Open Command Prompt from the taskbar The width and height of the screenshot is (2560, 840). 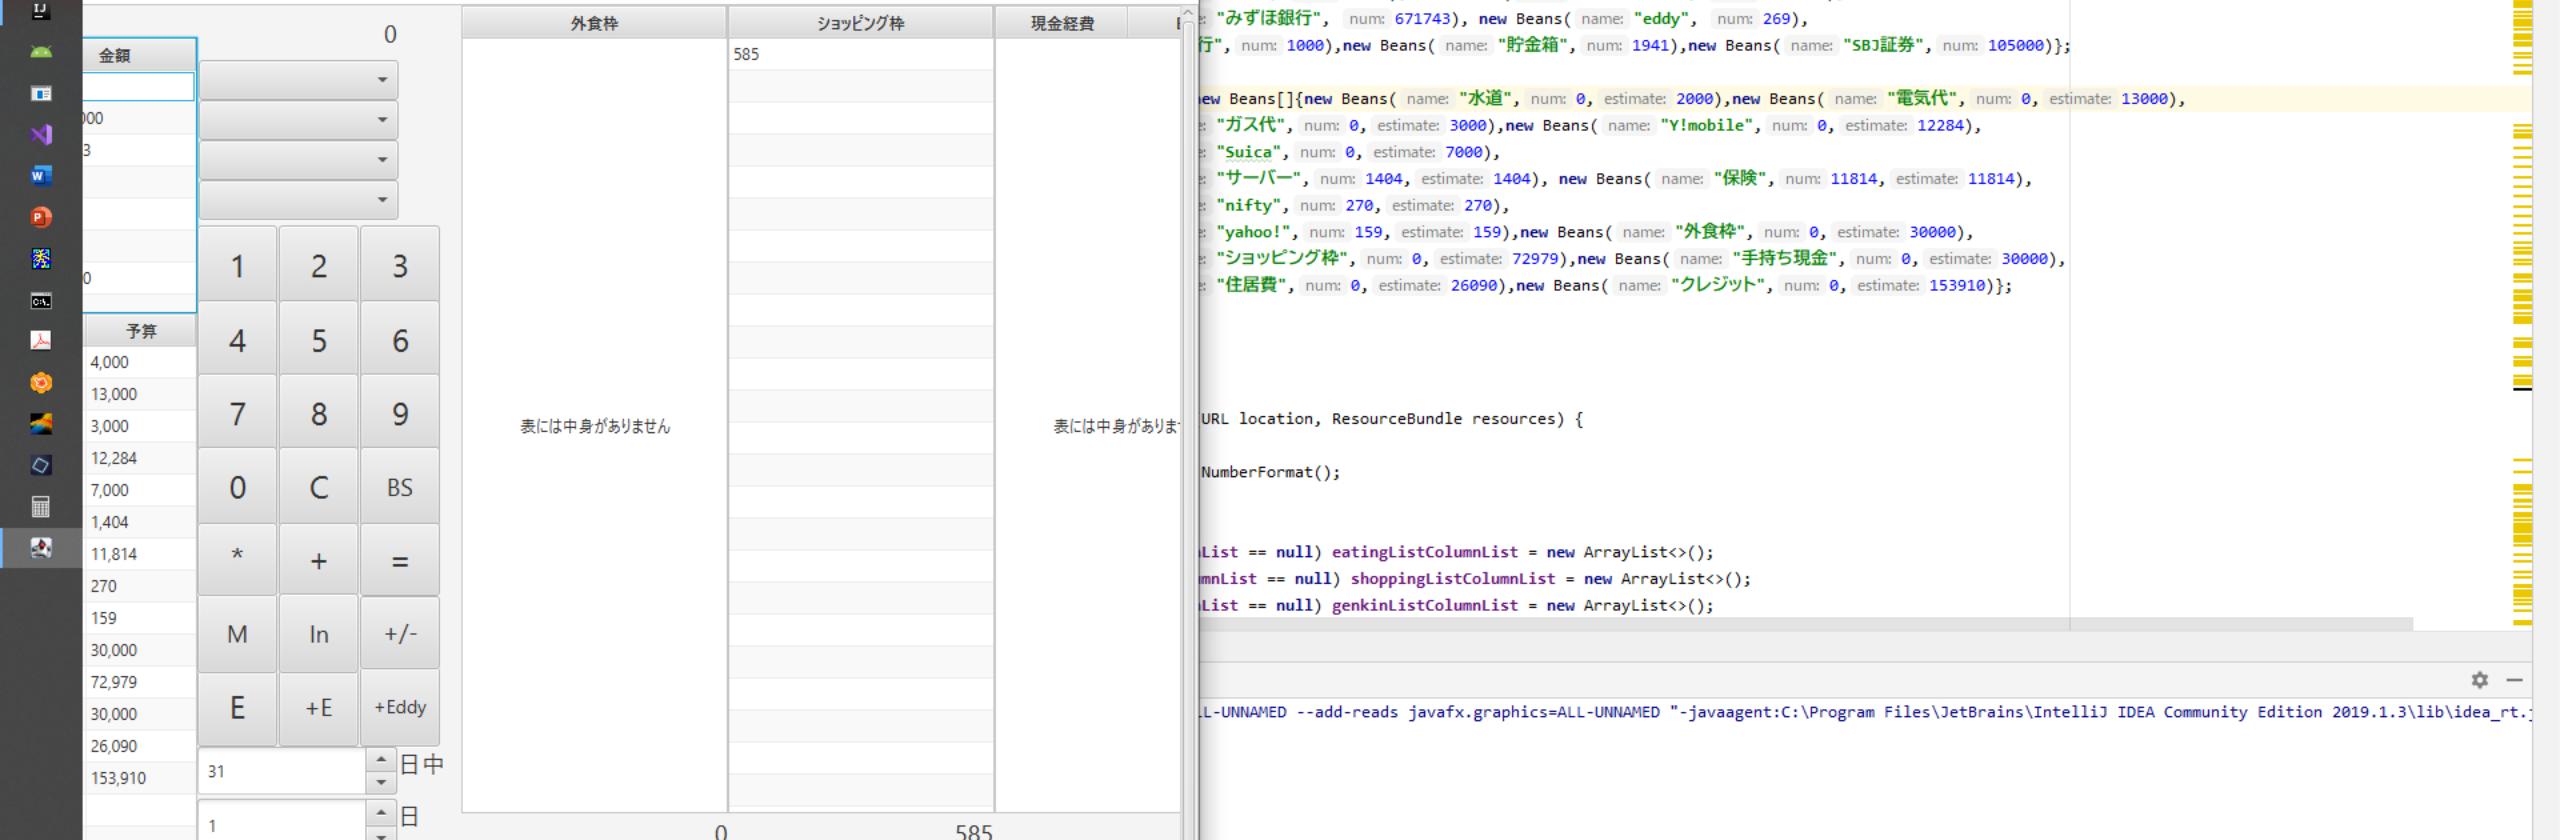pos(41,300)
